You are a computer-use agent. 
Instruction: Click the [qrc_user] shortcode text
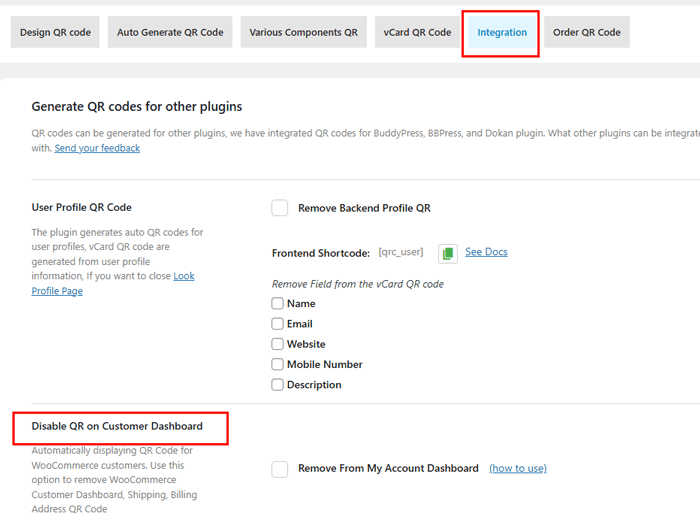403,253
